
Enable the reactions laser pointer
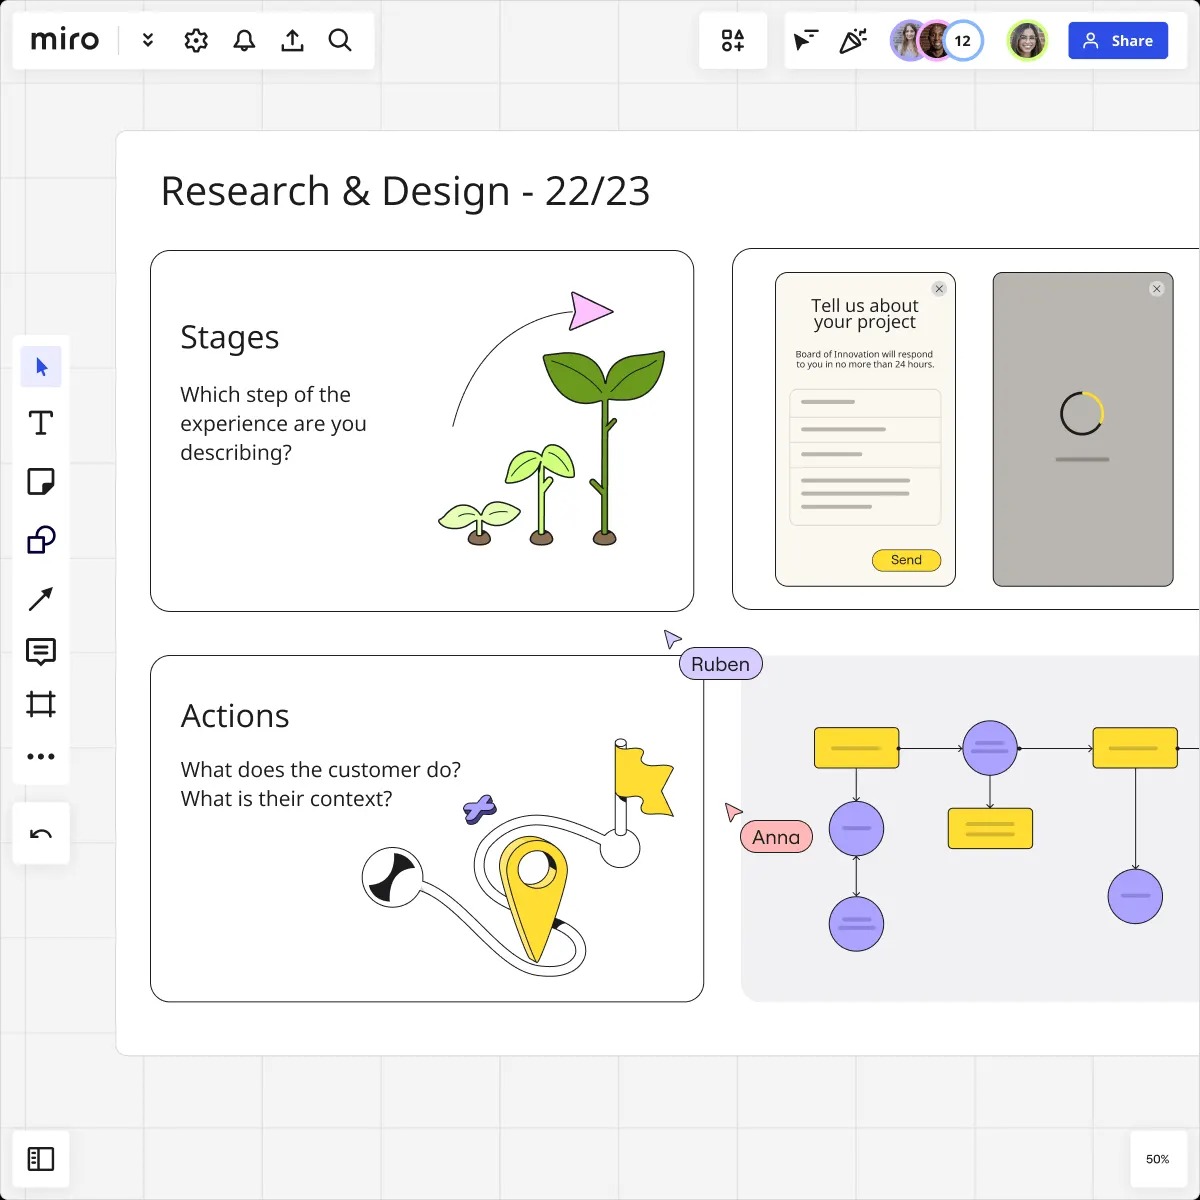[852, 40]
